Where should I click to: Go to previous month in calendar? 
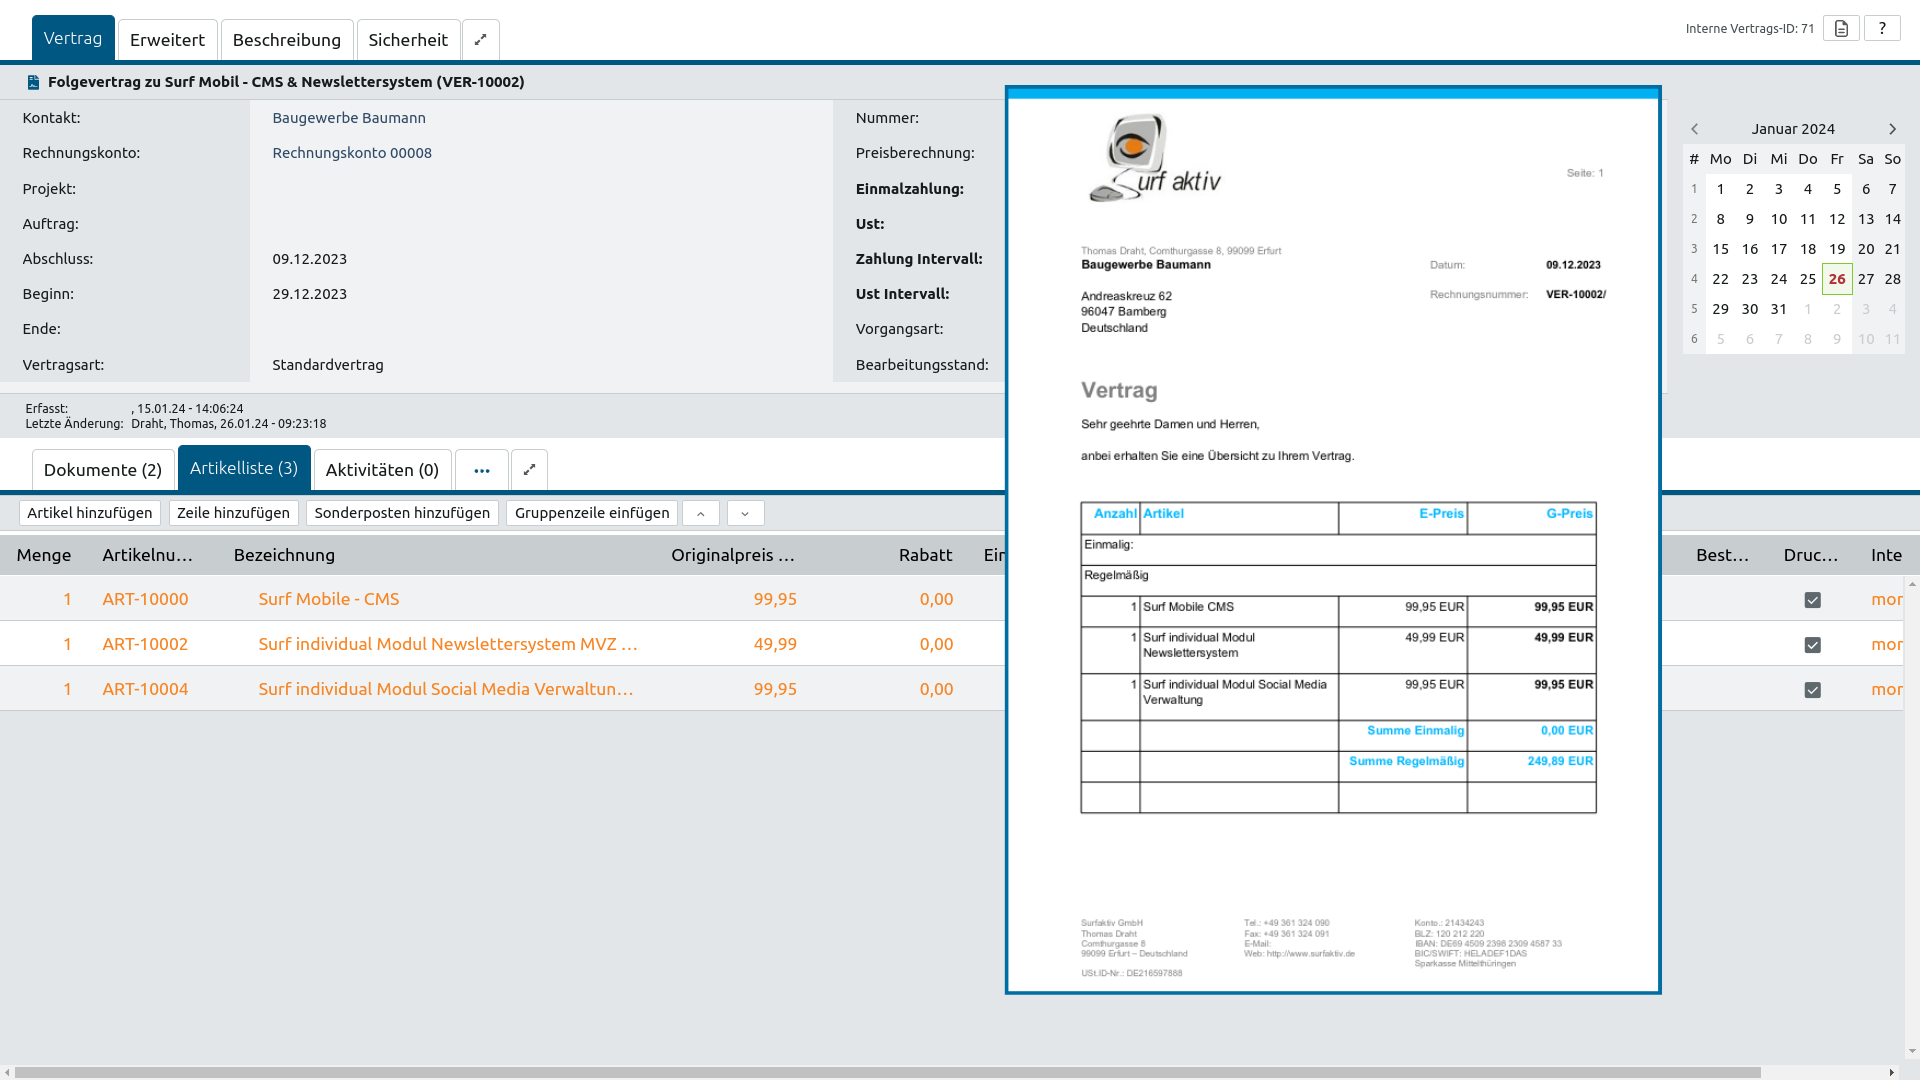(x=1695, y=129)
